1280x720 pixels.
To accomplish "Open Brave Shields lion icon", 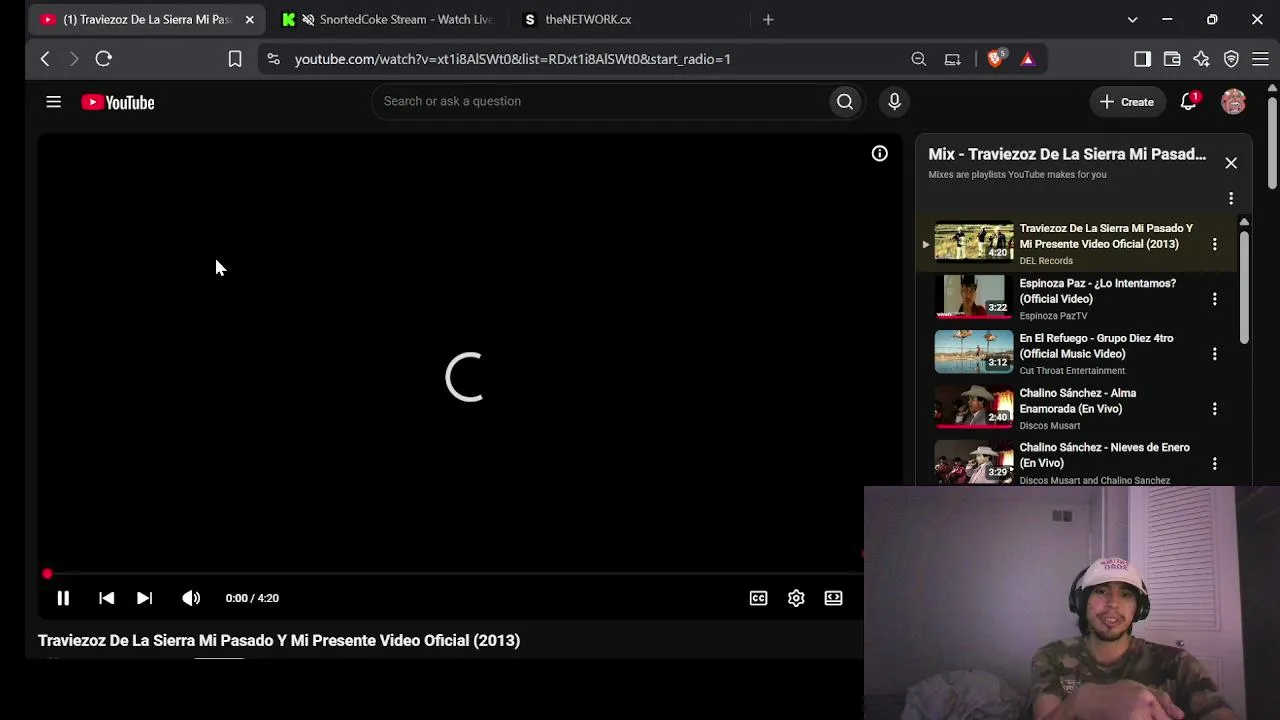I will pyautogui.click(x=995, y=59).
